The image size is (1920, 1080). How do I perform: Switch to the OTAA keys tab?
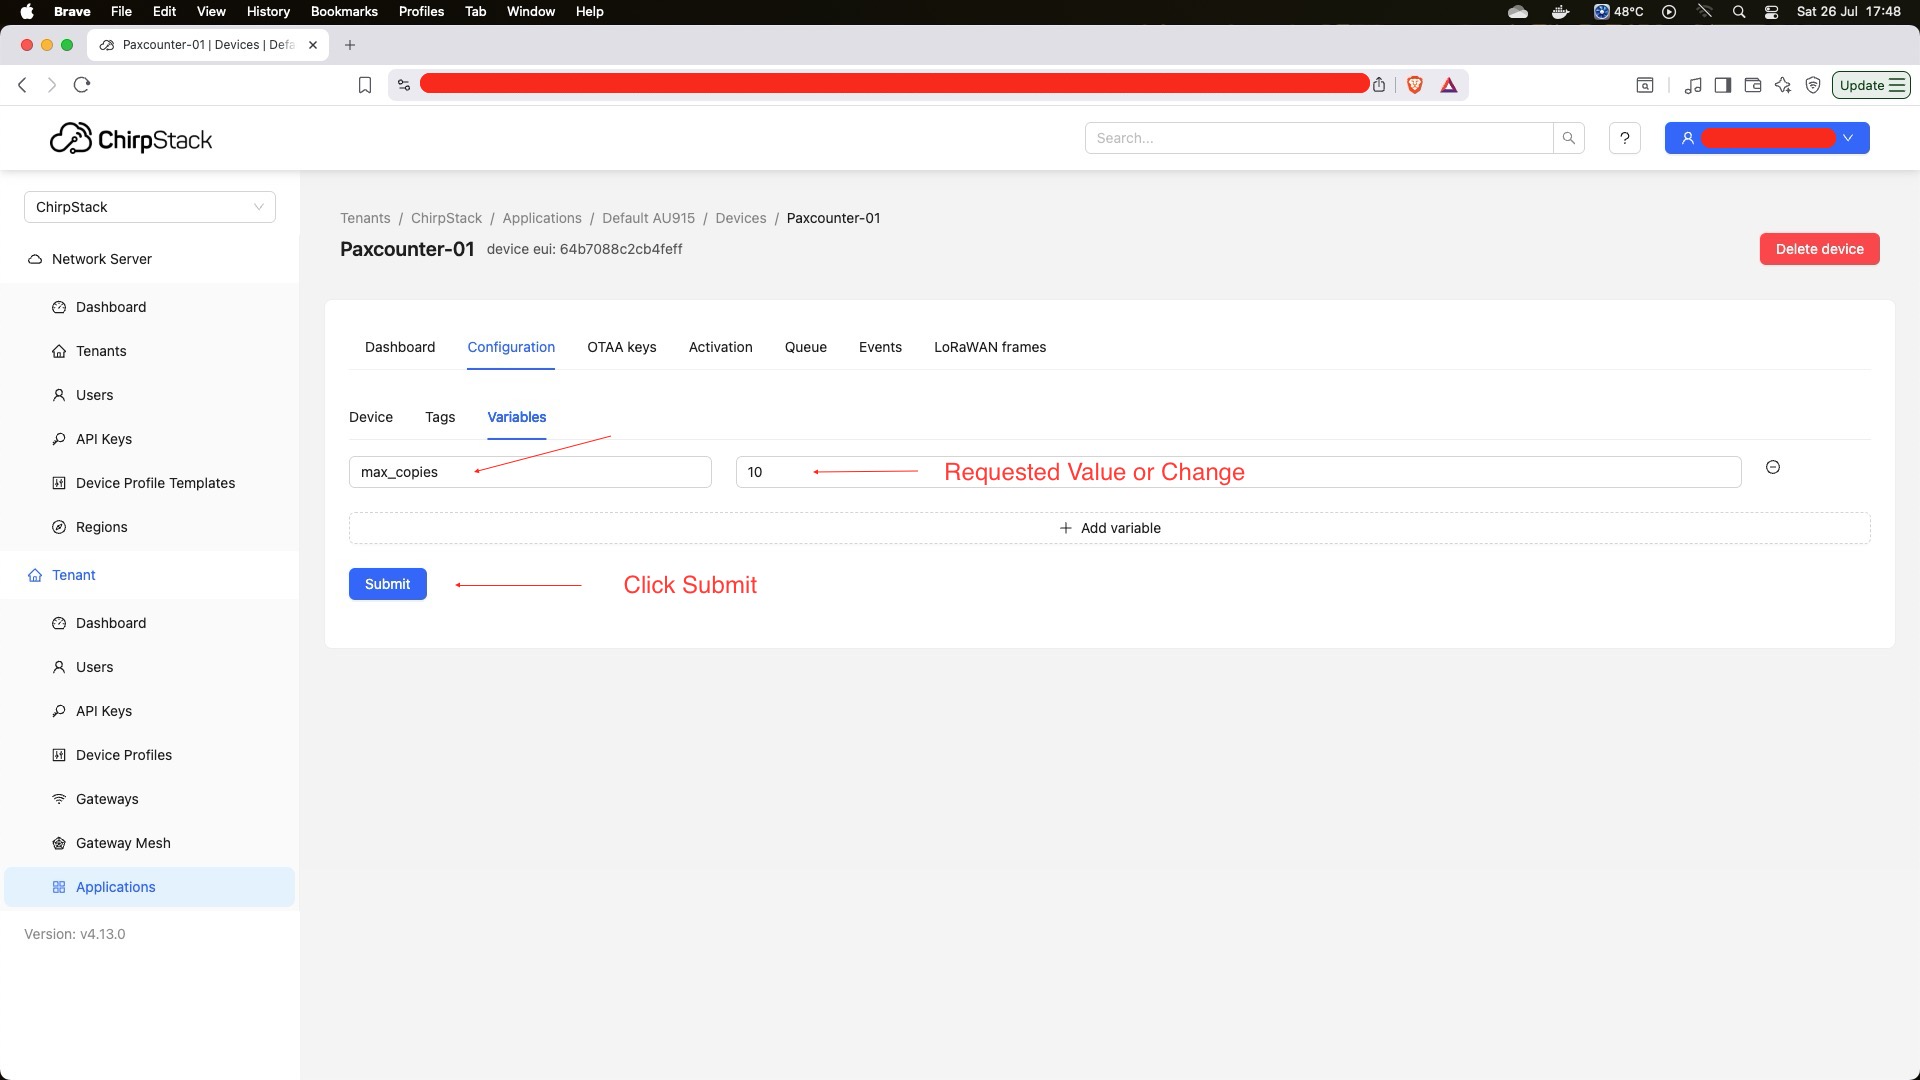[x=621, y=347]
